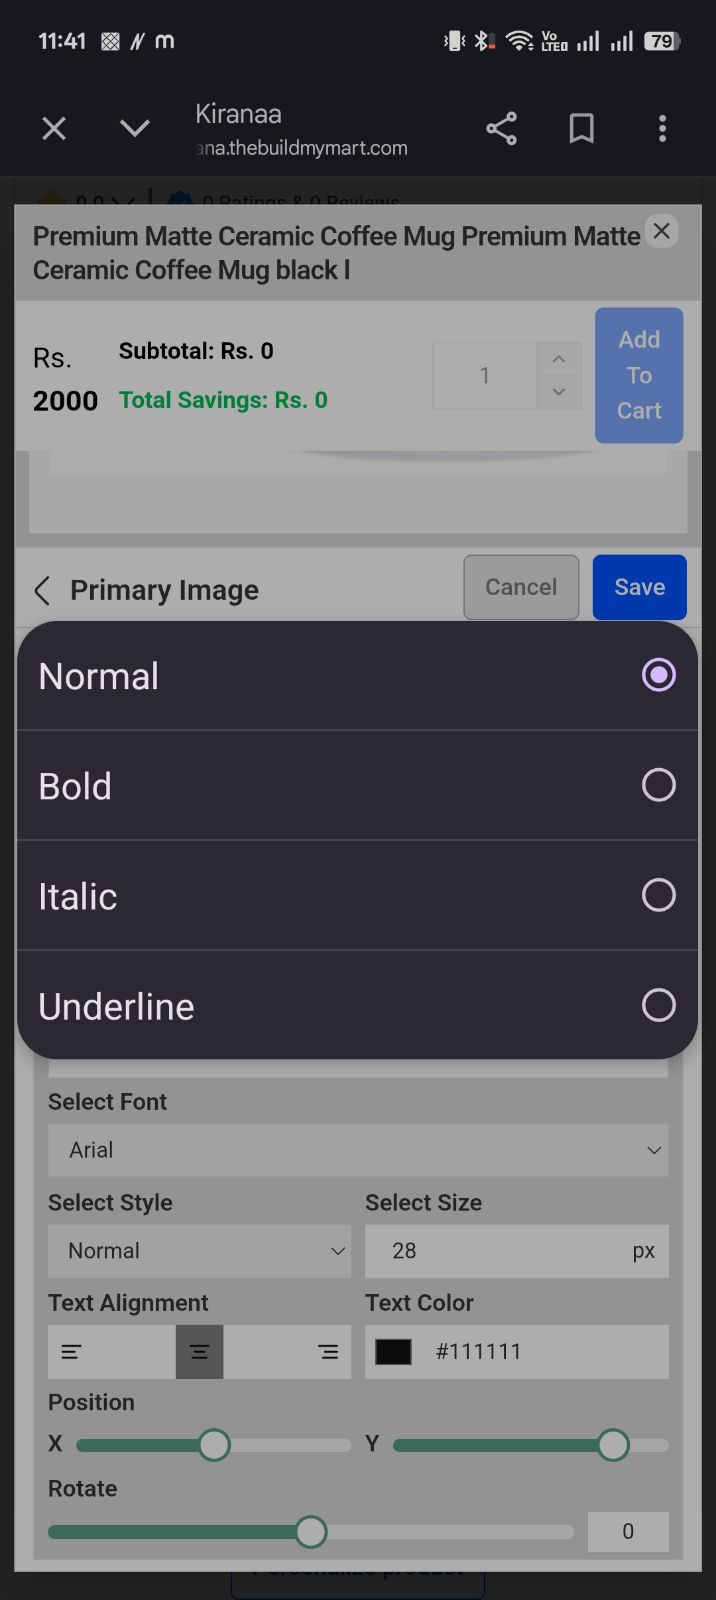The image size is (716, 1600).
Task: Align text right
Action: pos(327,1352)
